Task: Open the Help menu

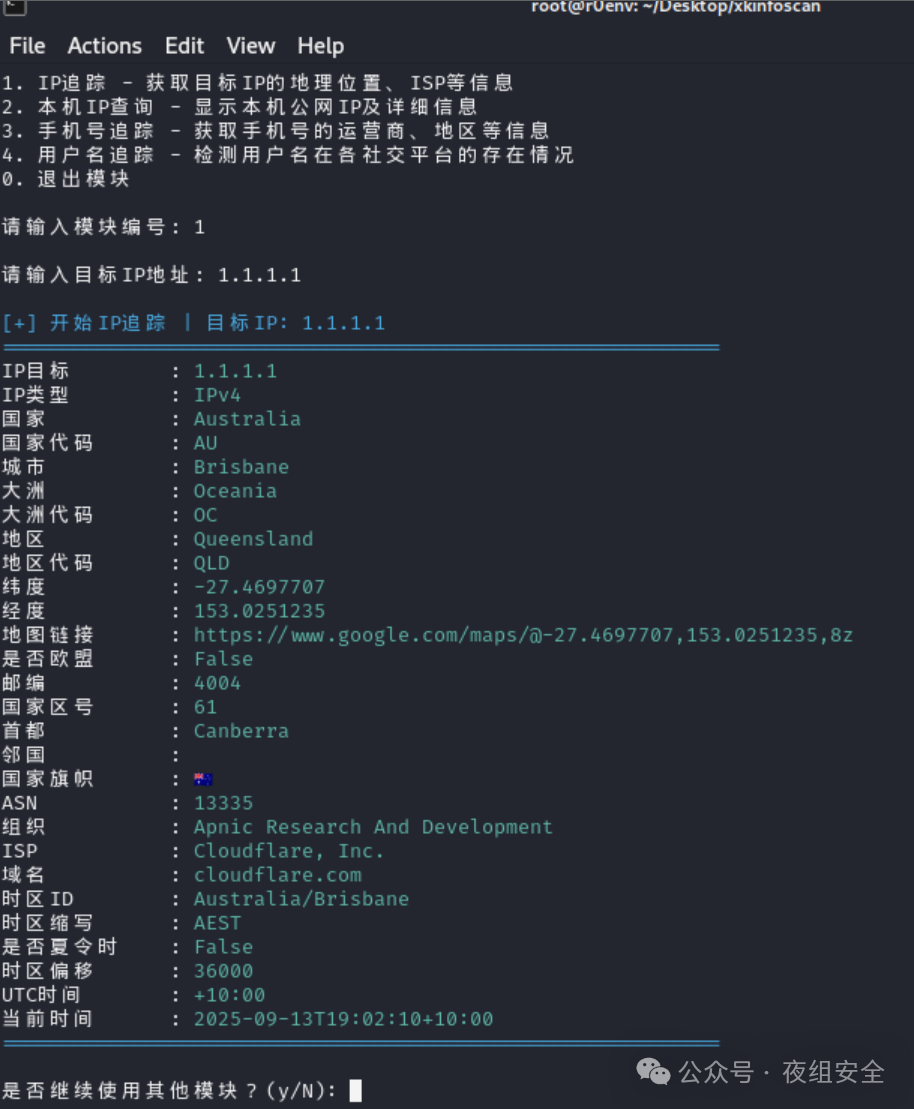Action: click(320, 46)
